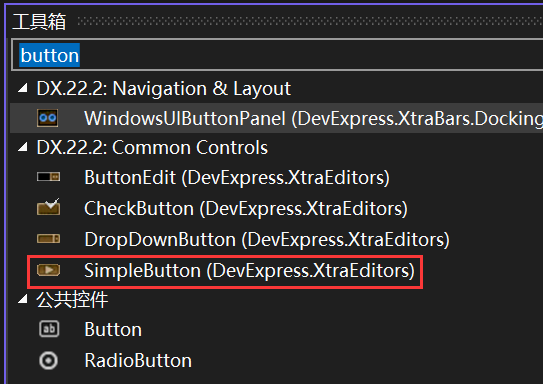Click the ButtonEdit control icon

click(48, 177)
